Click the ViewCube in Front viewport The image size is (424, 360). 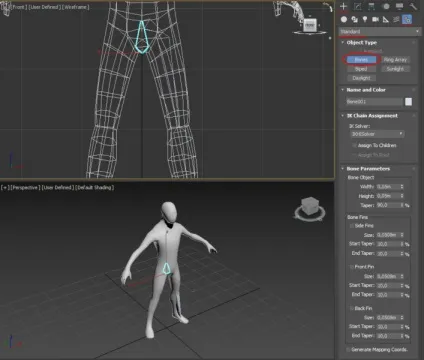click(310, 25)
